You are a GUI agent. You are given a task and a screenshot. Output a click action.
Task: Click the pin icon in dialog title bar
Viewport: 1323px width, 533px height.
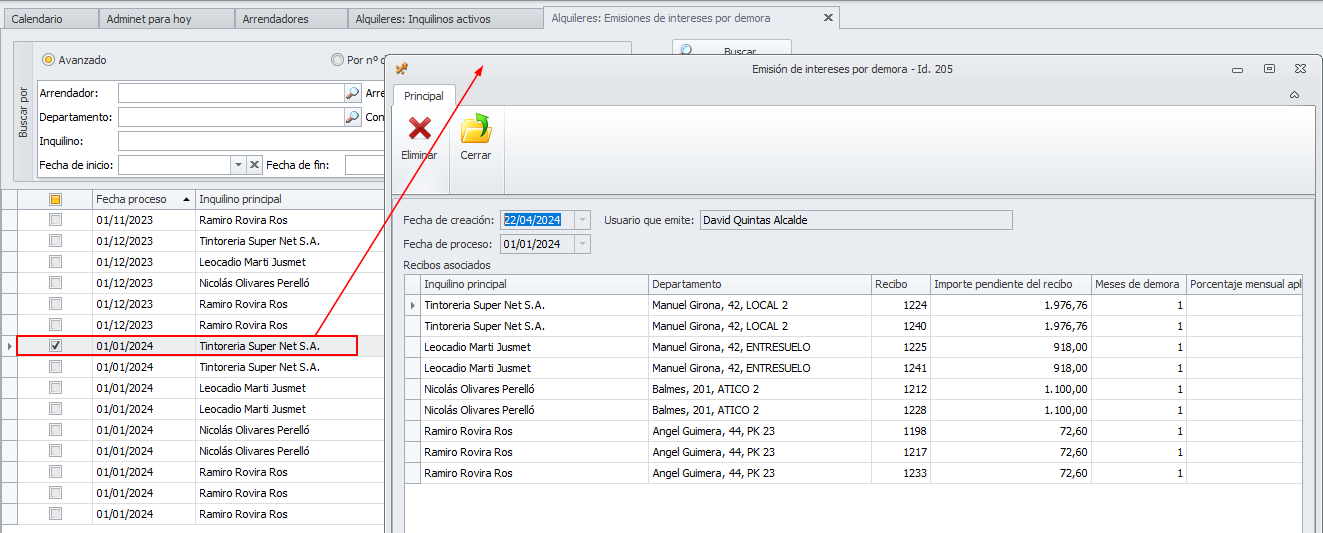402,69
